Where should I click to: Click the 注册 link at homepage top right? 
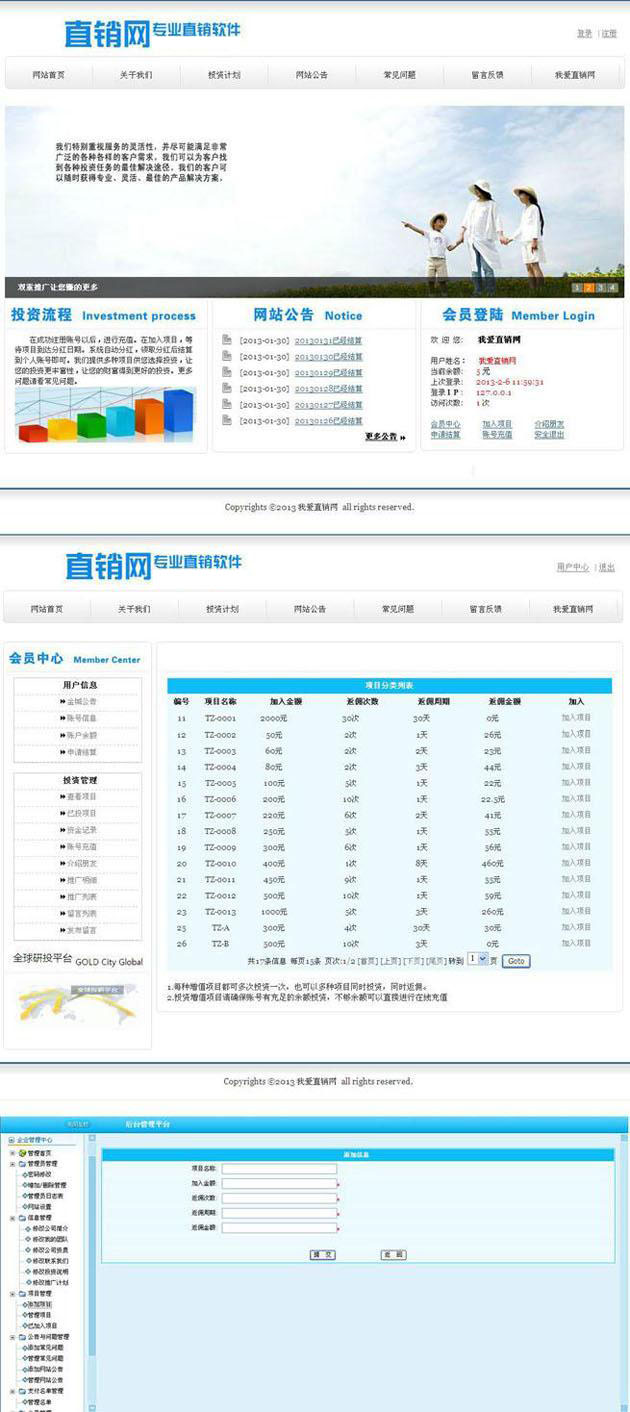point(609,33)
